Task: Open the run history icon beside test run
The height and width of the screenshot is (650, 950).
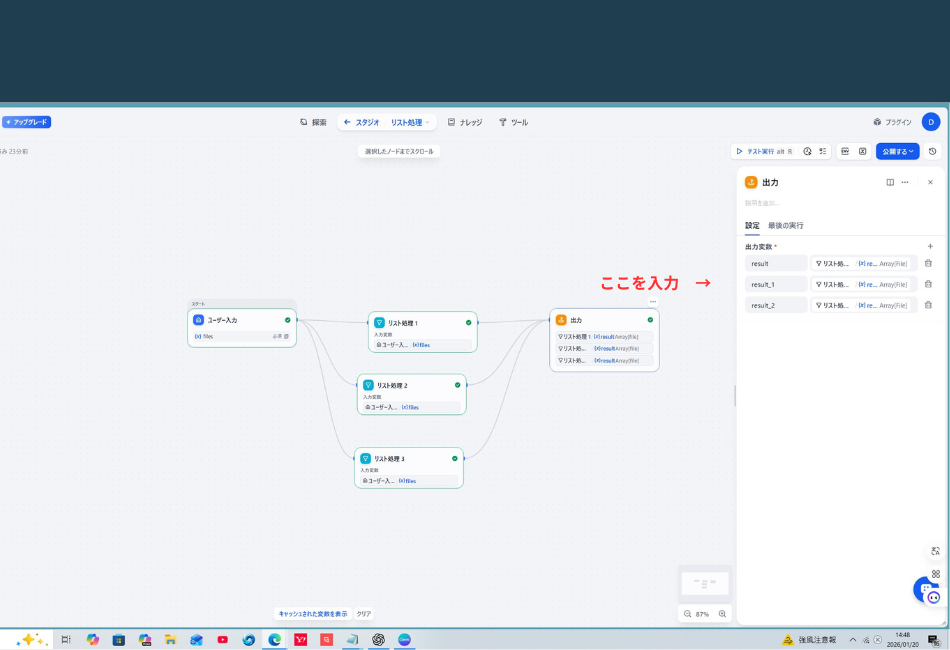Action: pyautogui.click(x=807, y=151)
